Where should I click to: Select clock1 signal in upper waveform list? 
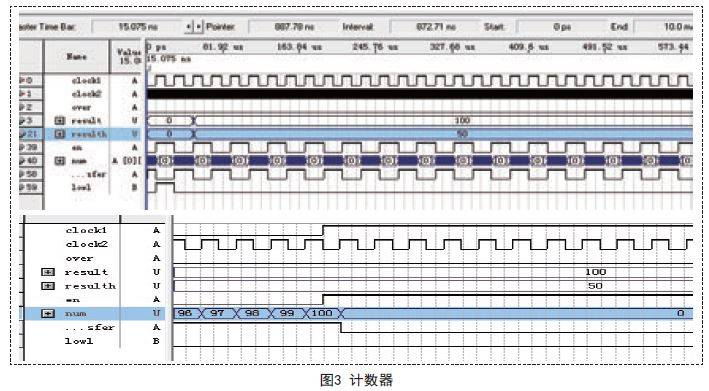[x=86, y=80]
